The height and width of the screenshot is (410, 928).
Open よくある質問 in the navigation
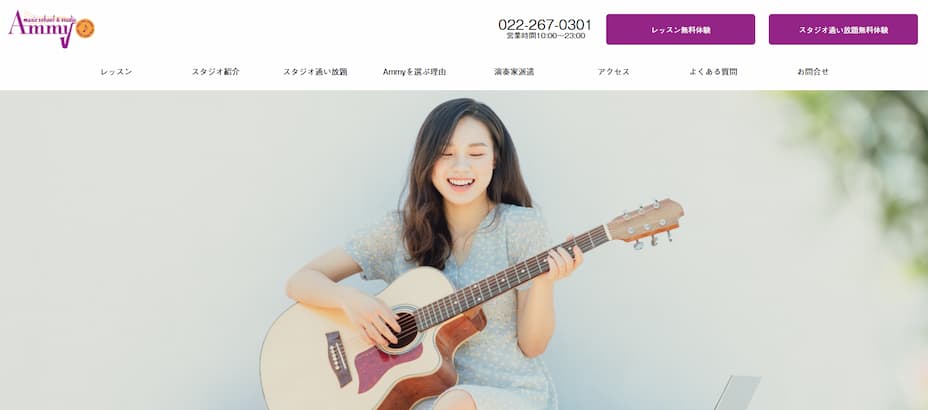pos(713,72)
